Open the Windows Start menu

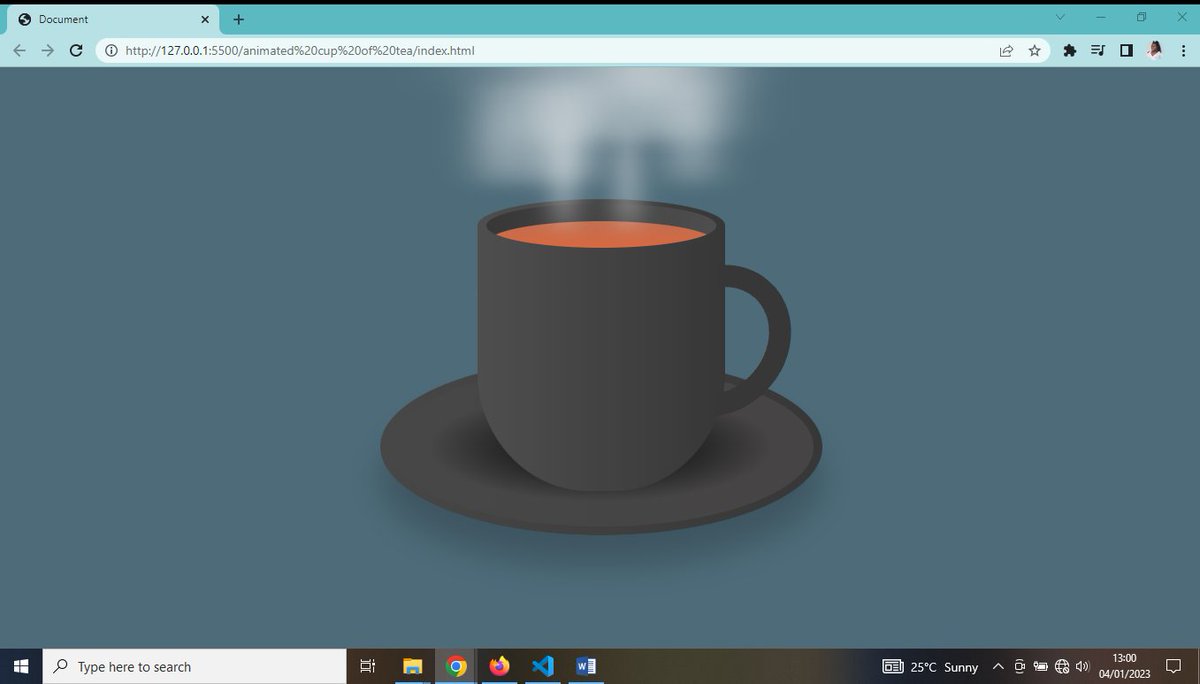(x=20, y=666)
